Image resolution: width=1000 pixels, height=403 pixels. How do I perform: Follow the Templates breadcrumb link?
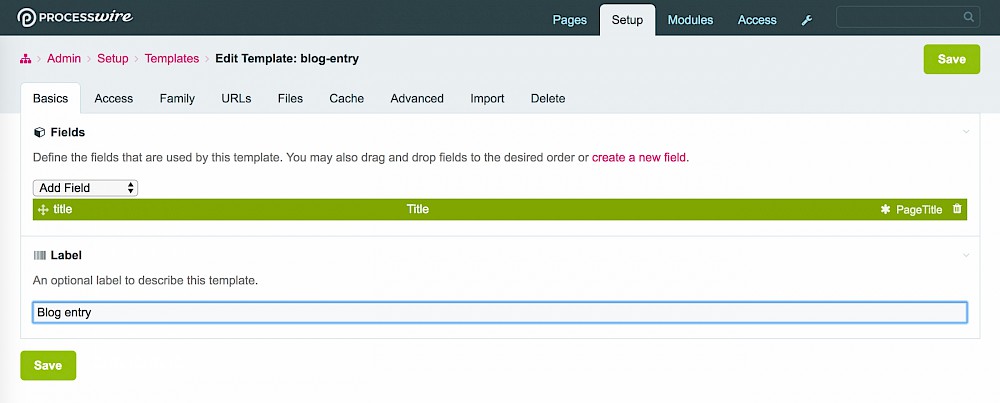pyautogui.click(x=172, y=59)
